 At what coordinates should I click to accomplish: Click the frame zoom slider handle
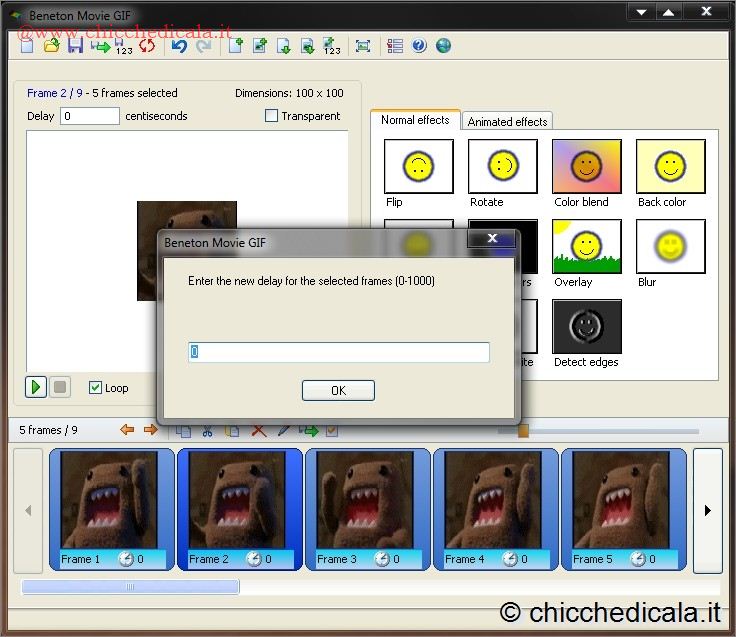tap(522, 430)
